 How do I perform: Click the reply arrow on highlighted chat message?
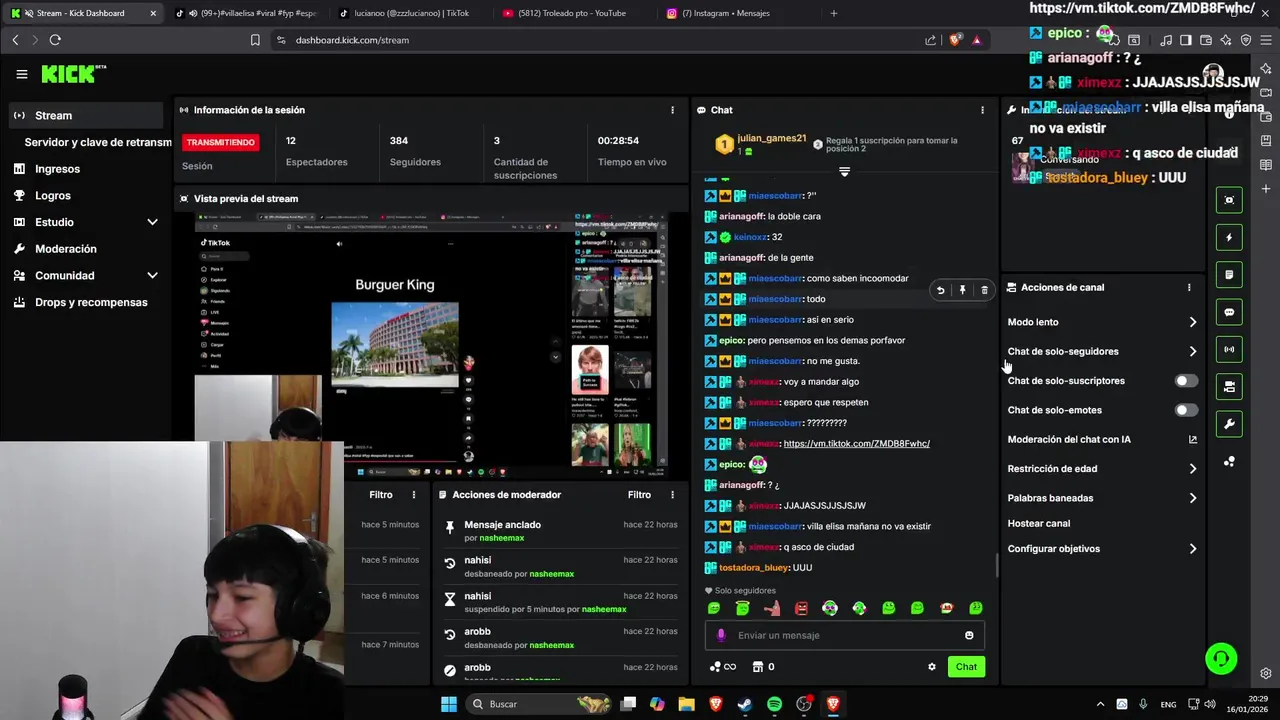click(940, 290)
